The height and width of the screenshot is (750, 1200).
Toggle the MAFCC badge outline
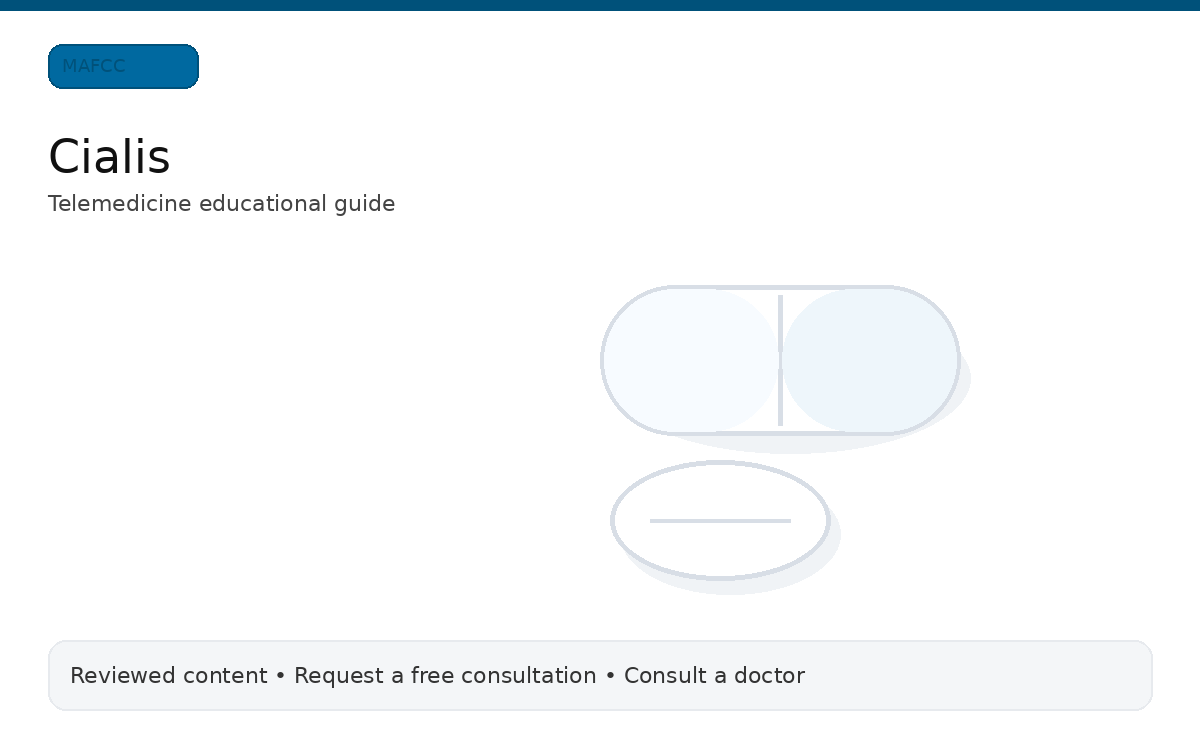pyautogui.click(x=123, y=66)
